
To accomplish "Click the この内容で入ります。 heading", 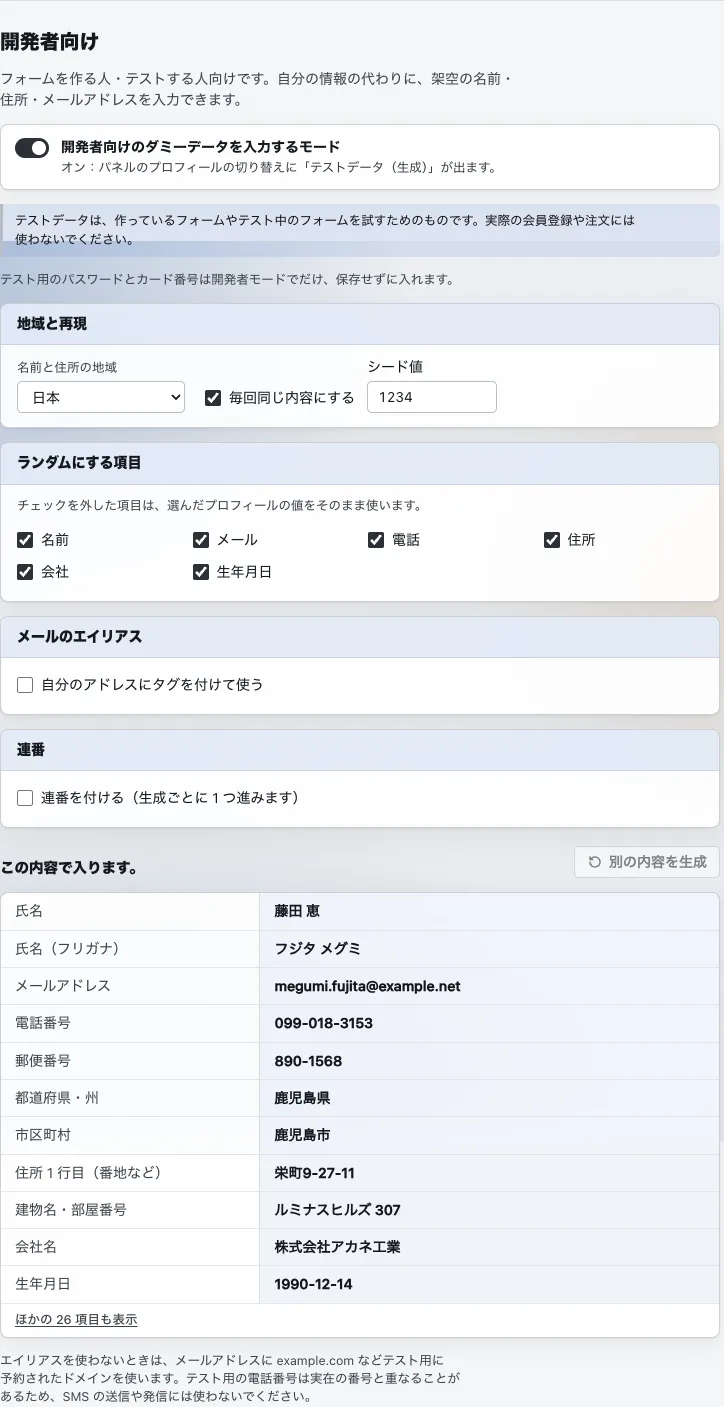I will click(69, 868).
